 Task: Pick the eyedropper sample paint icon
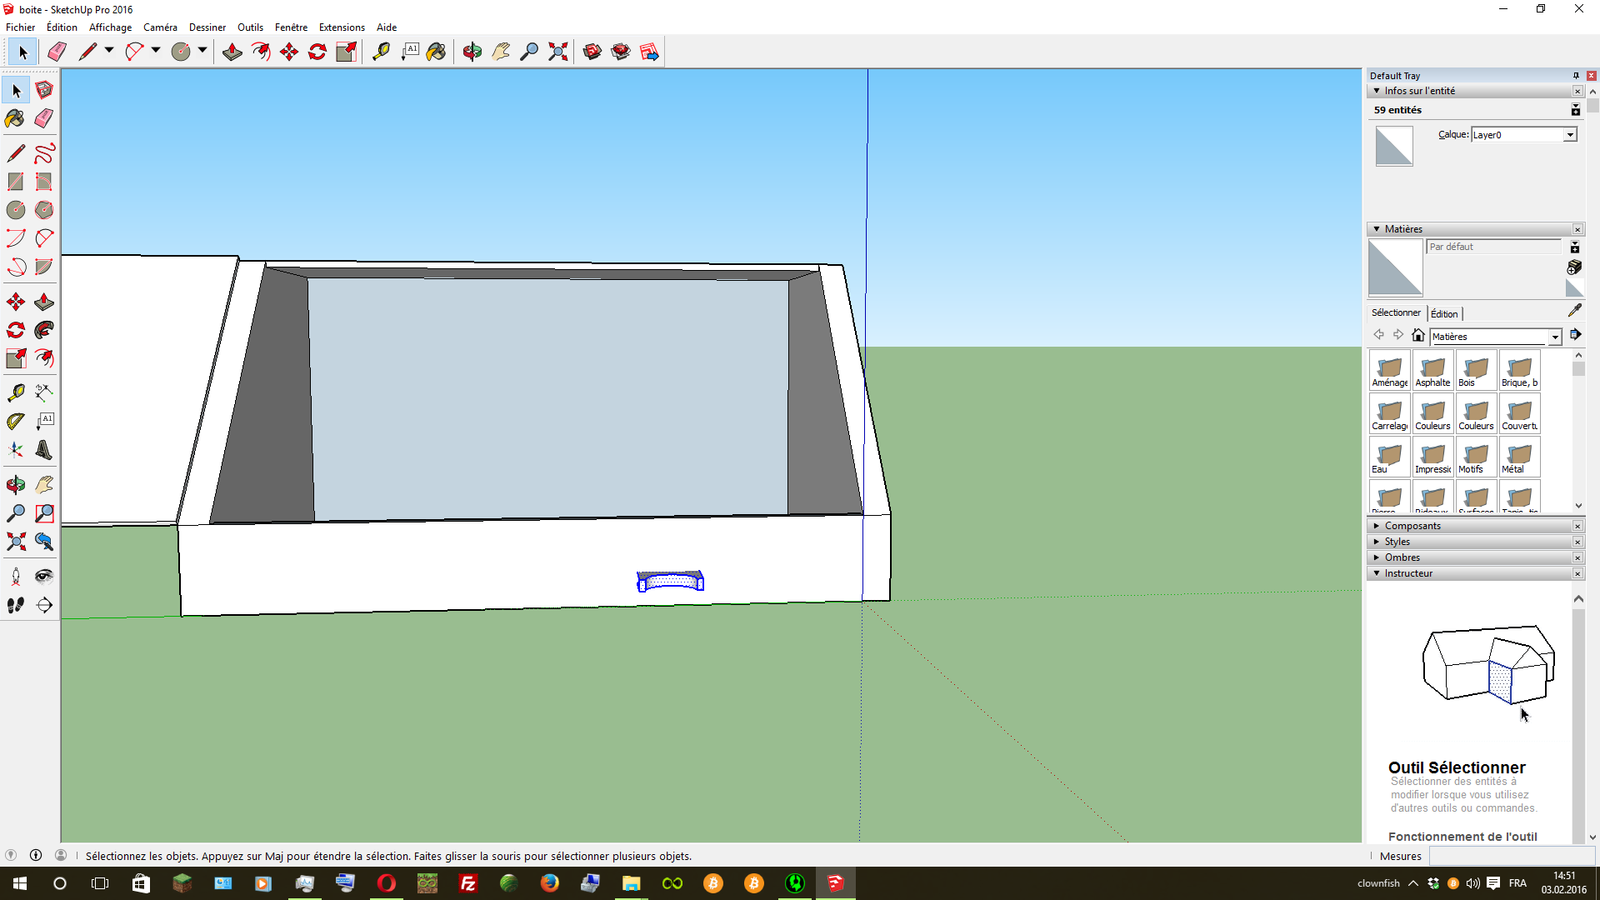click(1575, 311)
